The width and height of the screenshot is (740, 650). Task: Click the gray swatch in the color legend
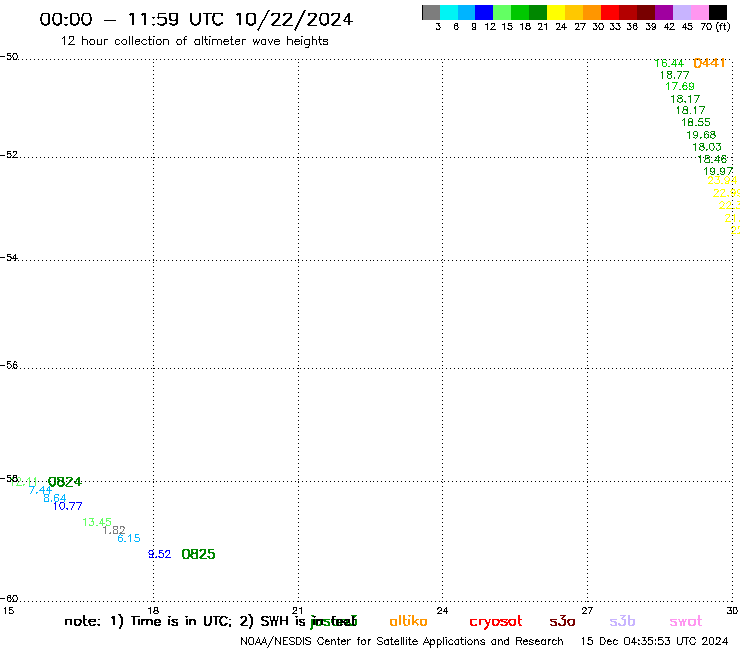click(431, 12)
